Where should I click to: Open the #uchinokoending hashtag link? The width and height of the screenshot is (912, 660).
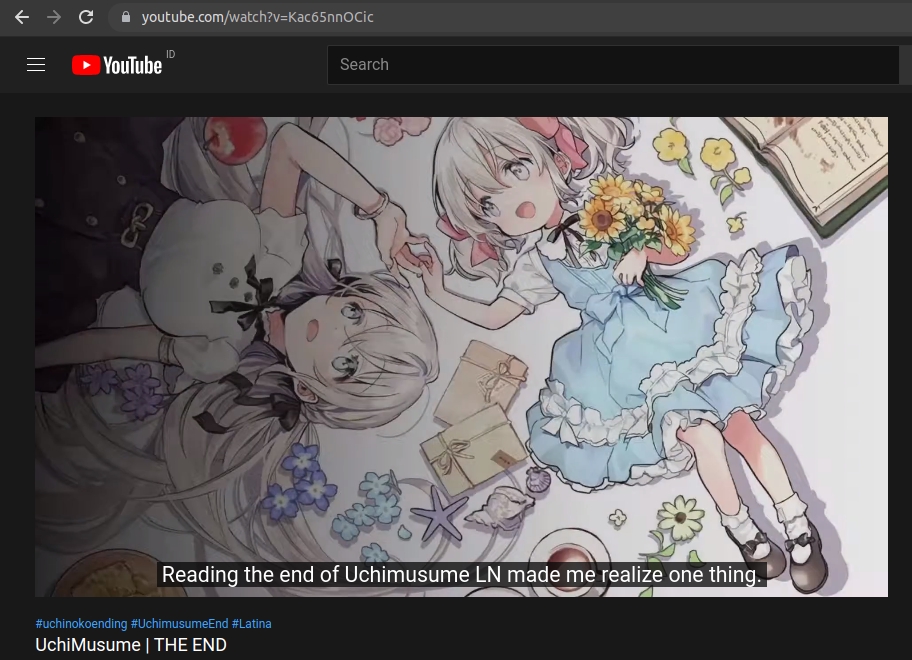coord(81,623)
